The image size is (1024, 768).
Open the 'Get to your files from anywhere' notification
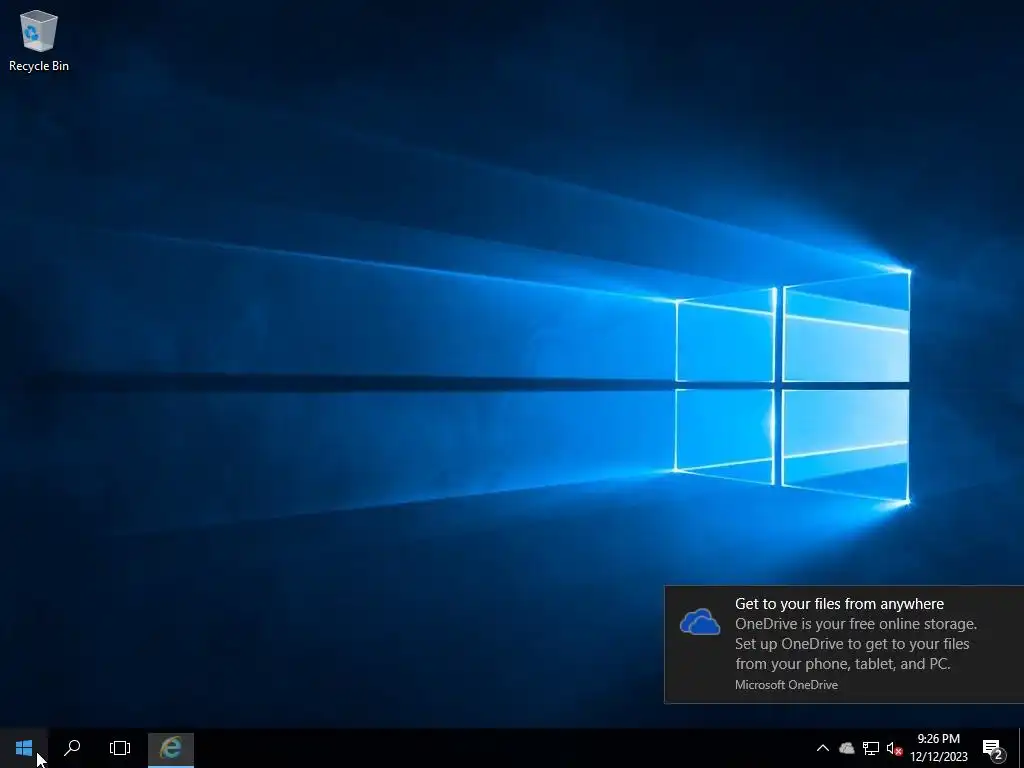pos(844,645)
